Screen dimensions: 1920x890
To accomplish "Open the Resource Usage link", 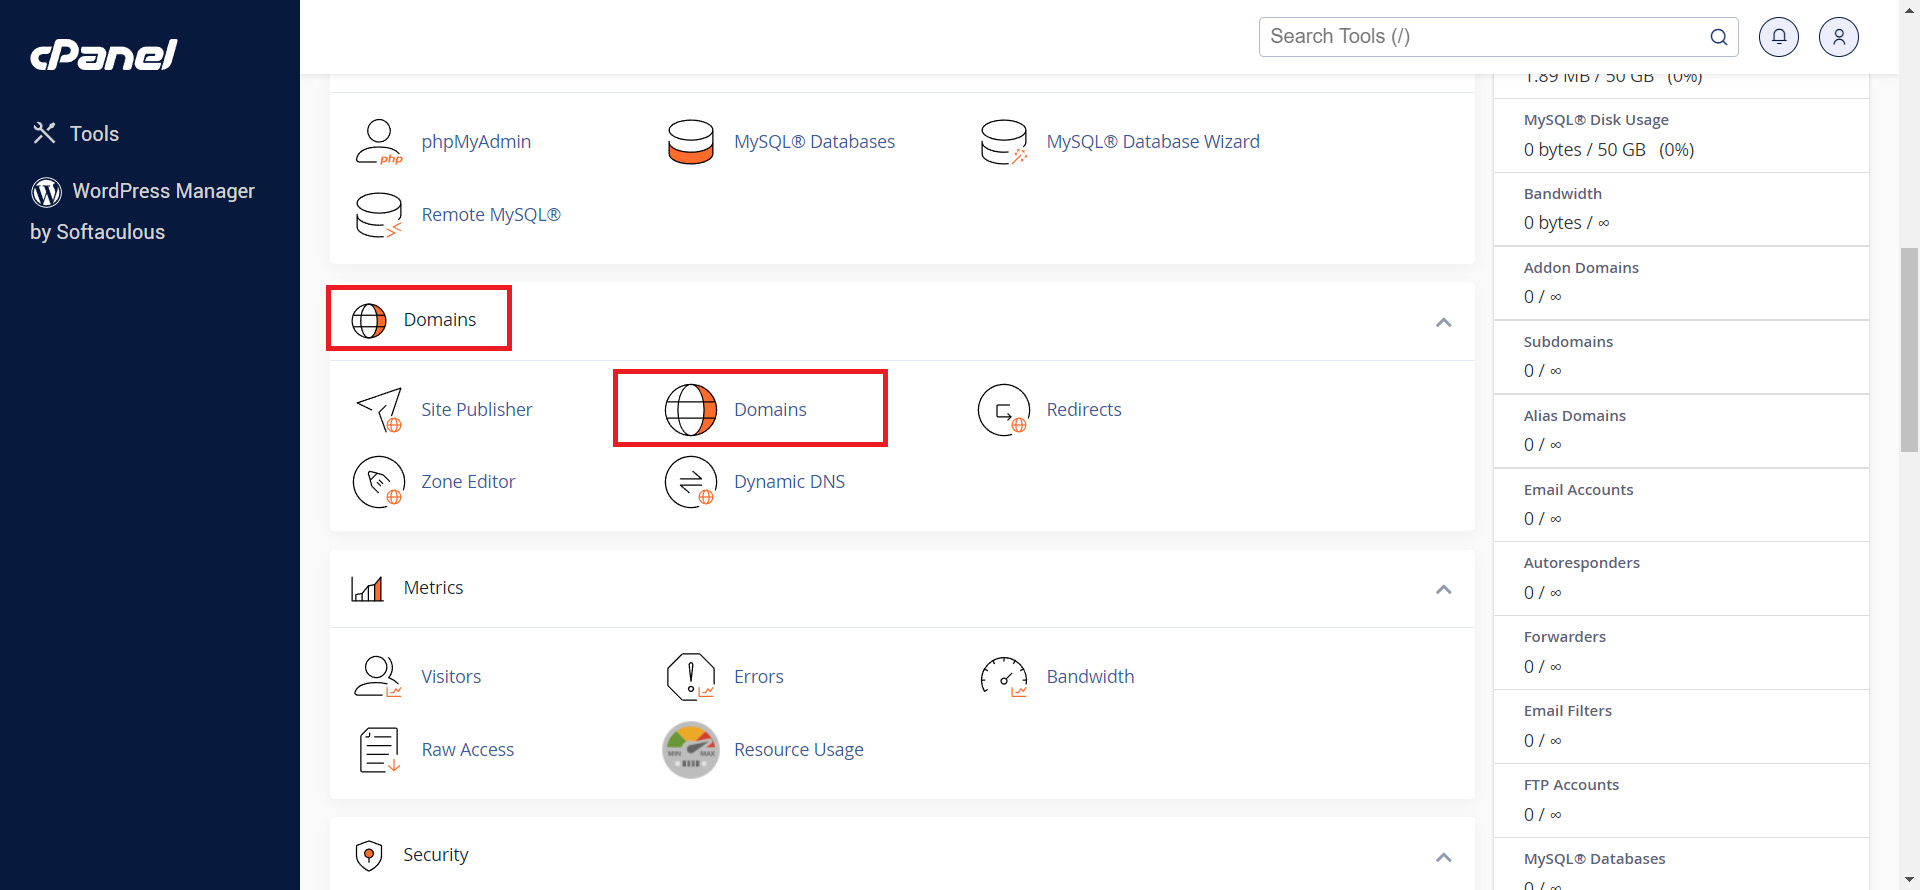I will click(x=799, y=750).
